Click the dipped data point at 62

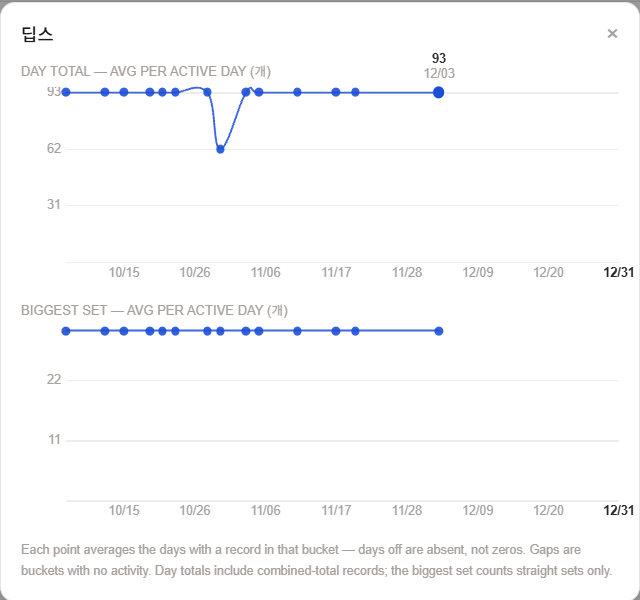coord(220,149)
